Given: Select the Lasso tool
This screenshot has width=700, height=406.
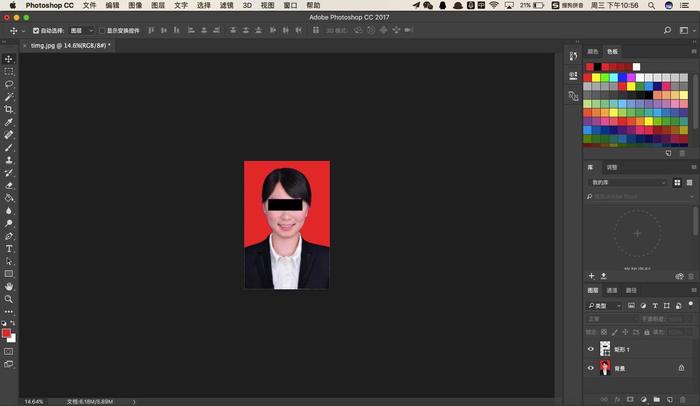Looking at the screenshot, I should tap(8, 84).
